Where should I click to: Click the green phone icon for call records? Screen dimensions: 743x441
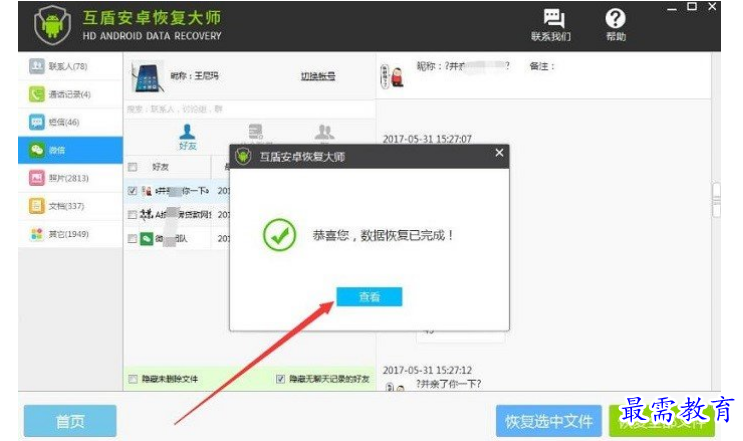click(x=36, y=94)
